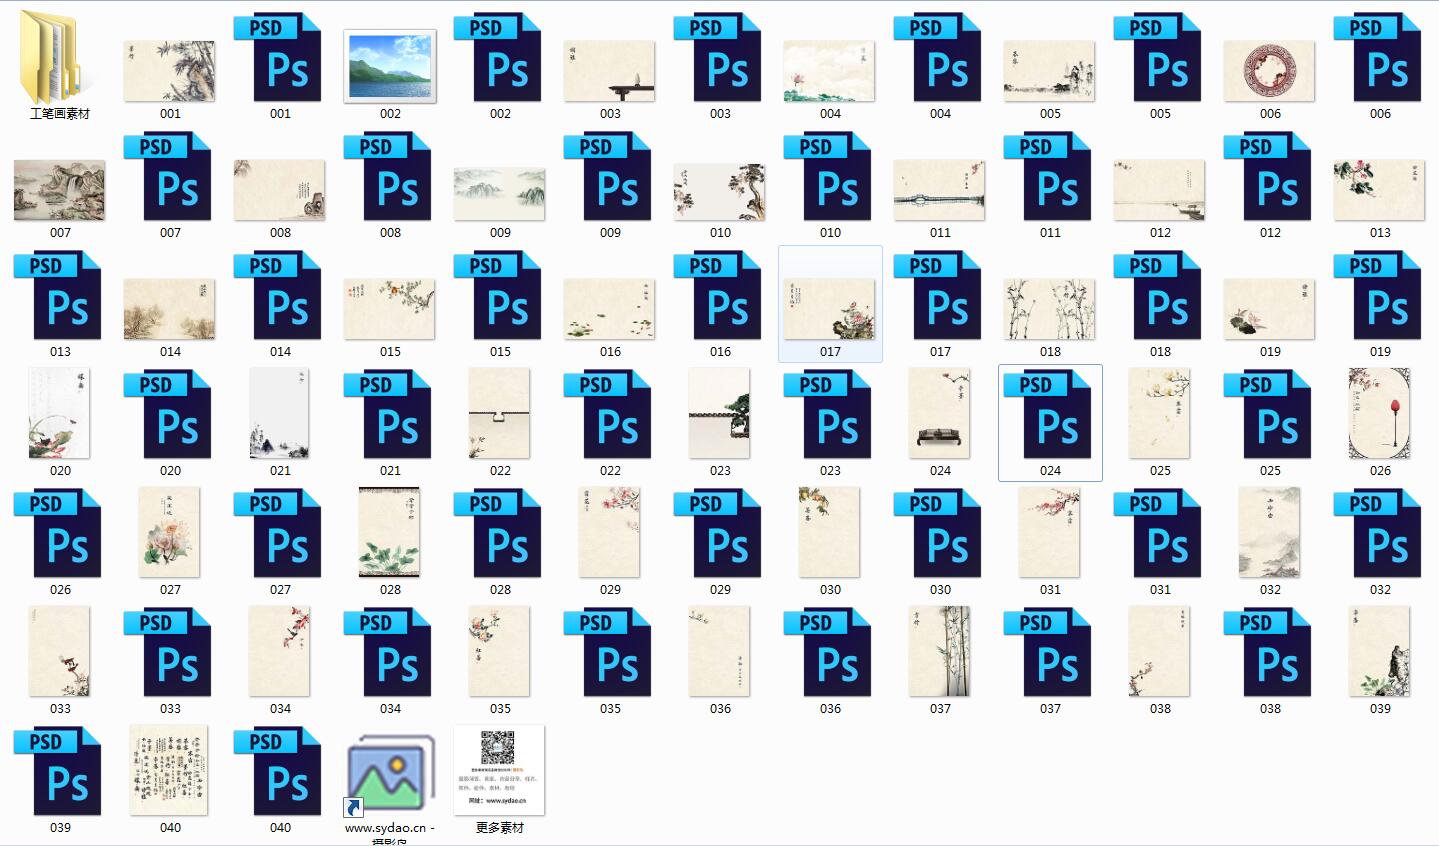Select the 016 PSD file icon
Screen dimensions: 1439x846
(719, 296)
